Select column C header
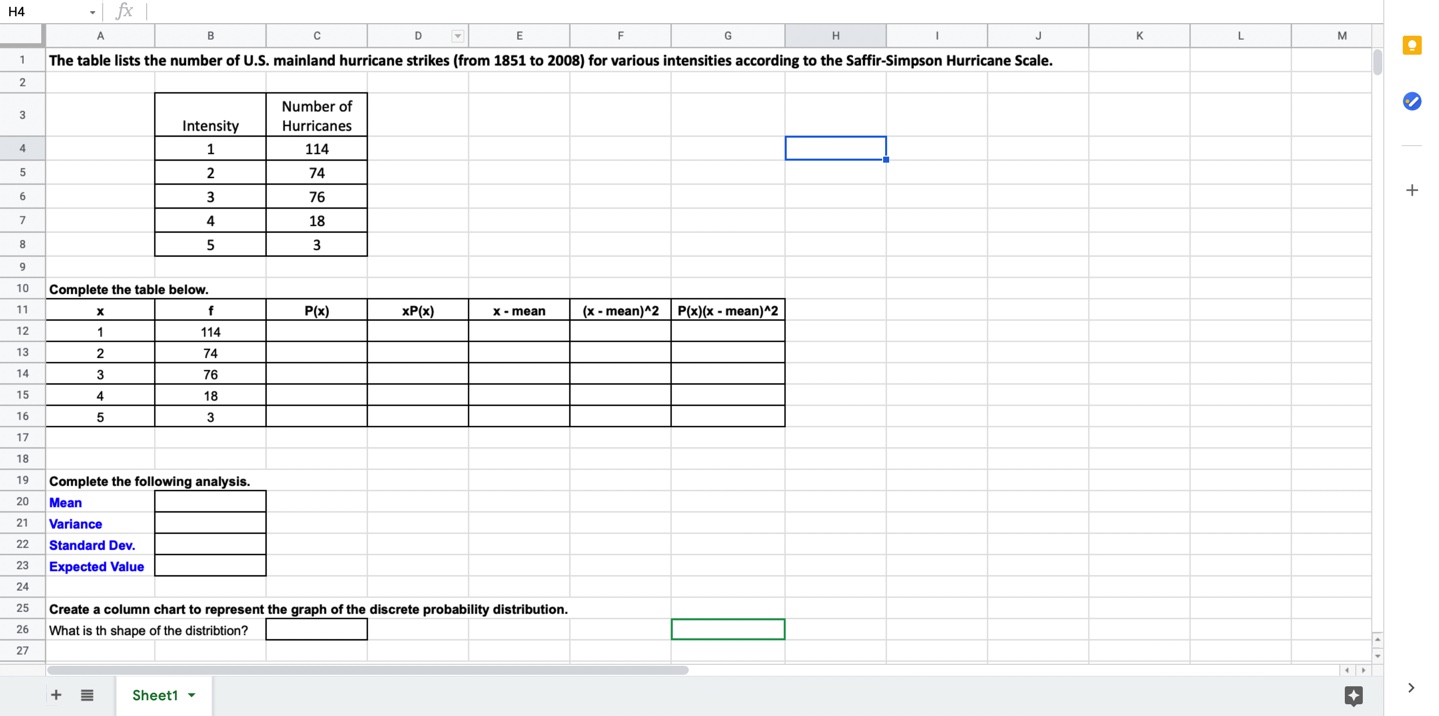Screen dimensions: 1439x716 pos(316,36)
